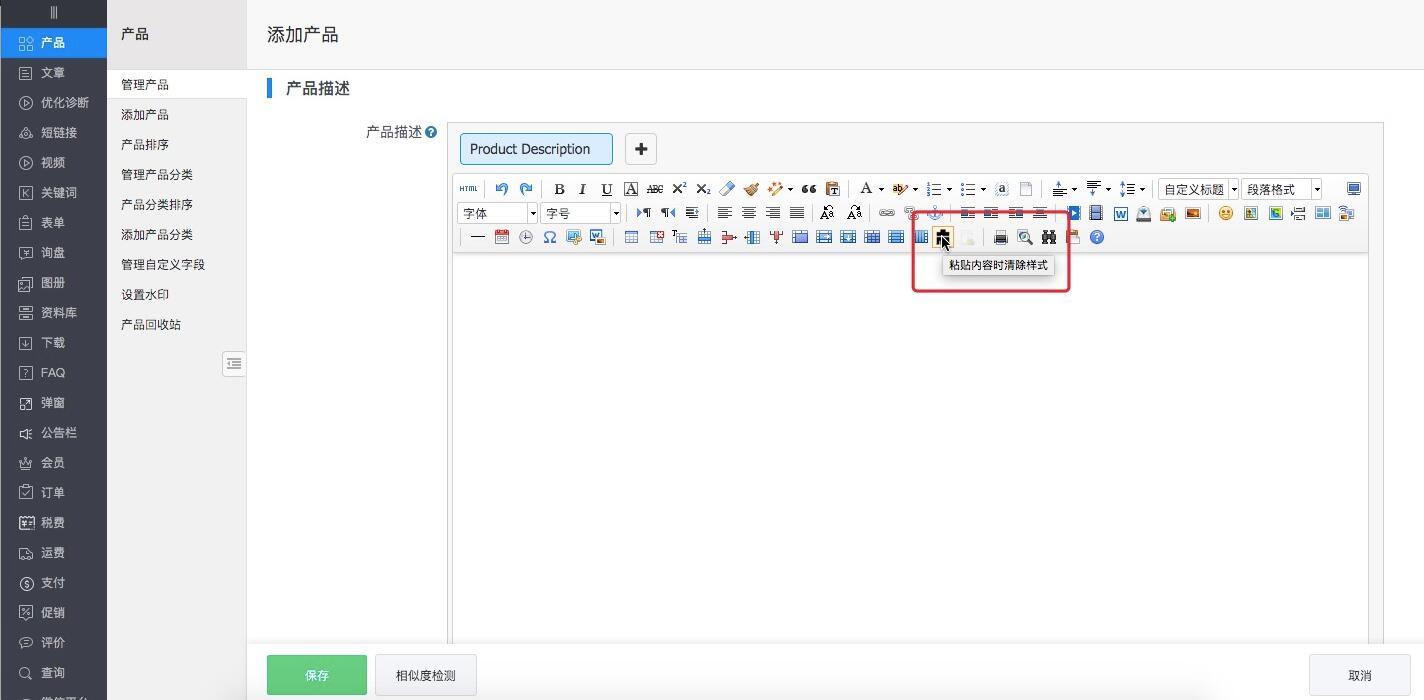The width and height of the screenshot is (1424, 700).
Task: Switch editor to HTML source view
Action: click(467, 188)
